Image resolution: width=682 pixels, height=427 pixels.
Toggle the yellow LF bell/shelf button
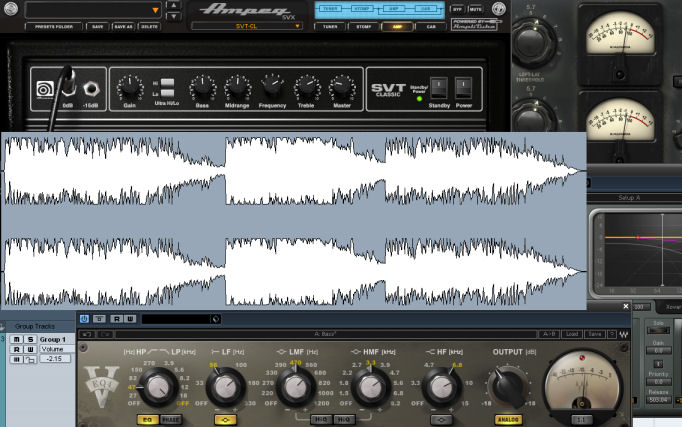(x=225, y=420)
